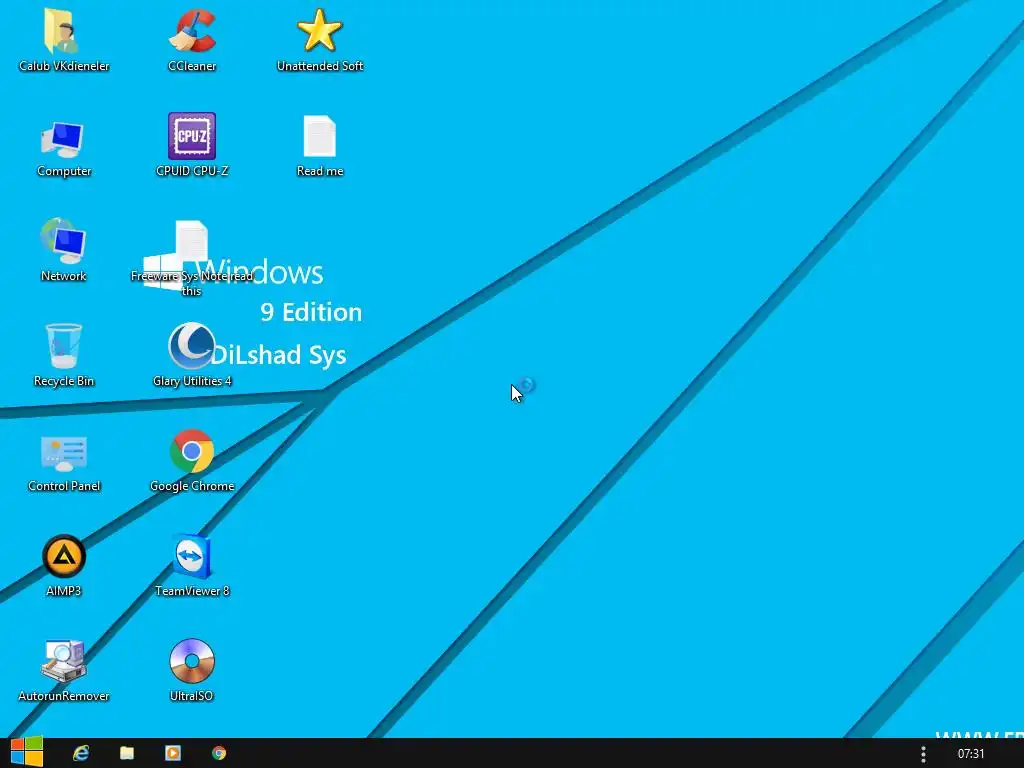
Task: Open Internet Explorer in the taskbar
Action: (x=81, y=753)
